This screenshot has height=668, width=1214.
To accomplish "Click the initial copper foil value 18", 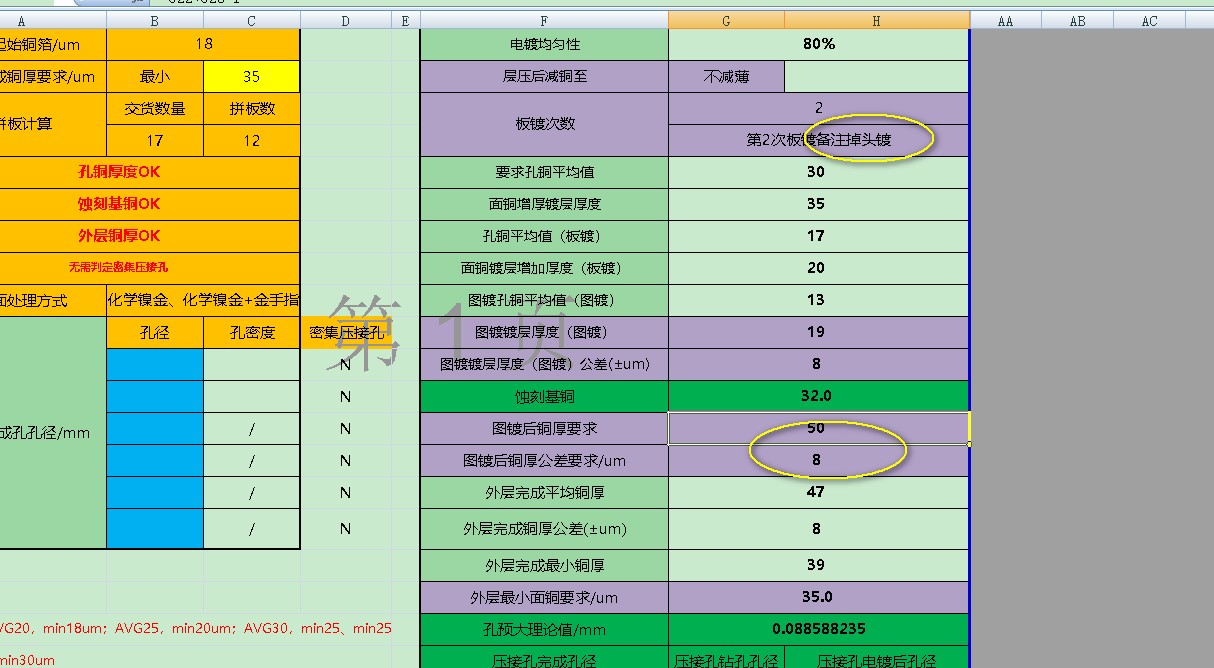I will [x=203, y=45].
